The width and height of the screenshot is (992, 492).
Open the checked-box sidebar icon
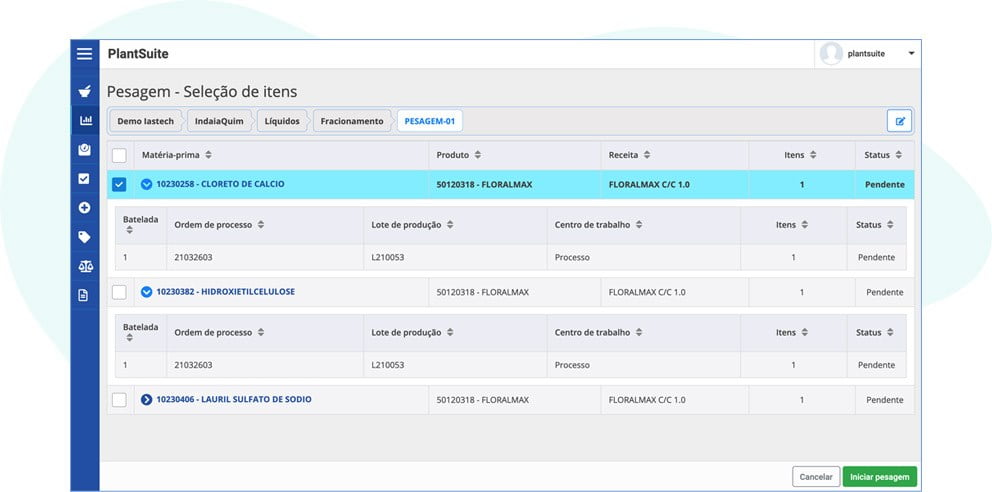point(84,179)
